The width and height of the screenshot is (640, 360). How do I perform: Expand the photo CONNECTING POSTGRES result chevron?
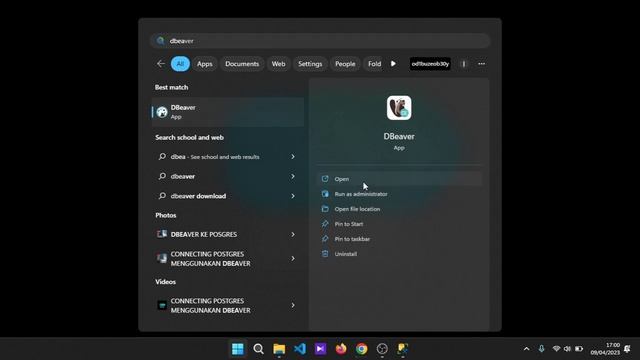(293, 258)
